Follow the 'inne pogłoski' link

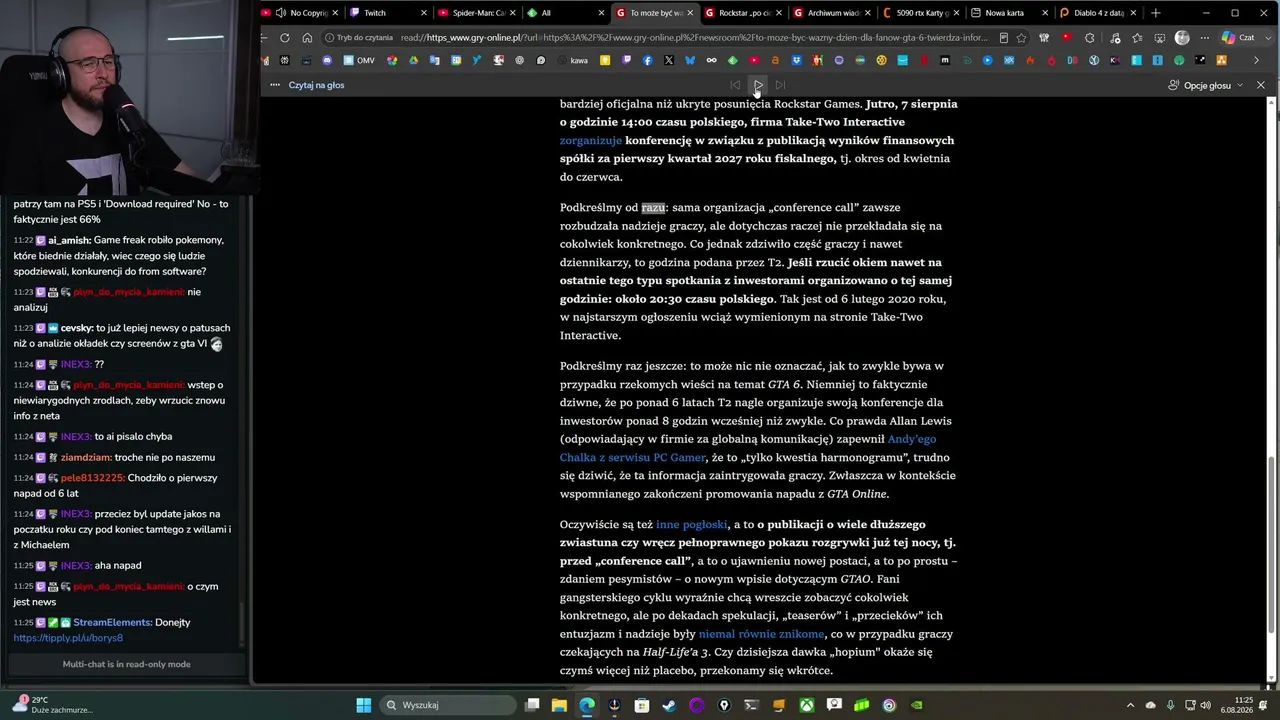pyautogui.click(x=691, y=524)
